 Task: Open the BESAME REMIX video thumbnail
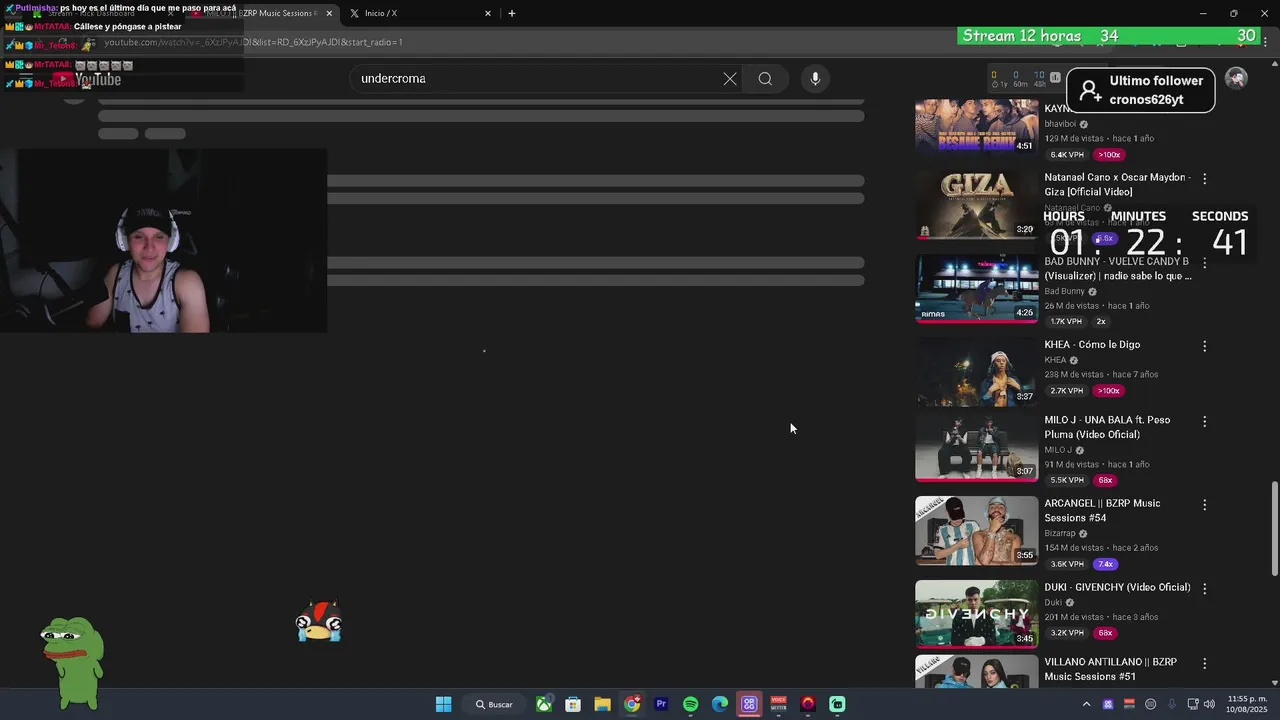(x=977, y=125)
